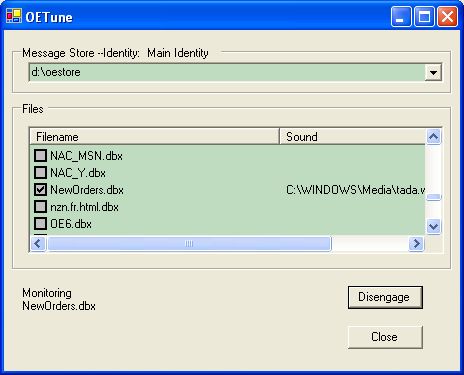Image resolution: width=464 pixels, height=375 pixels.
Task: Maximize the OETune window
Action: tap(424, 16)
